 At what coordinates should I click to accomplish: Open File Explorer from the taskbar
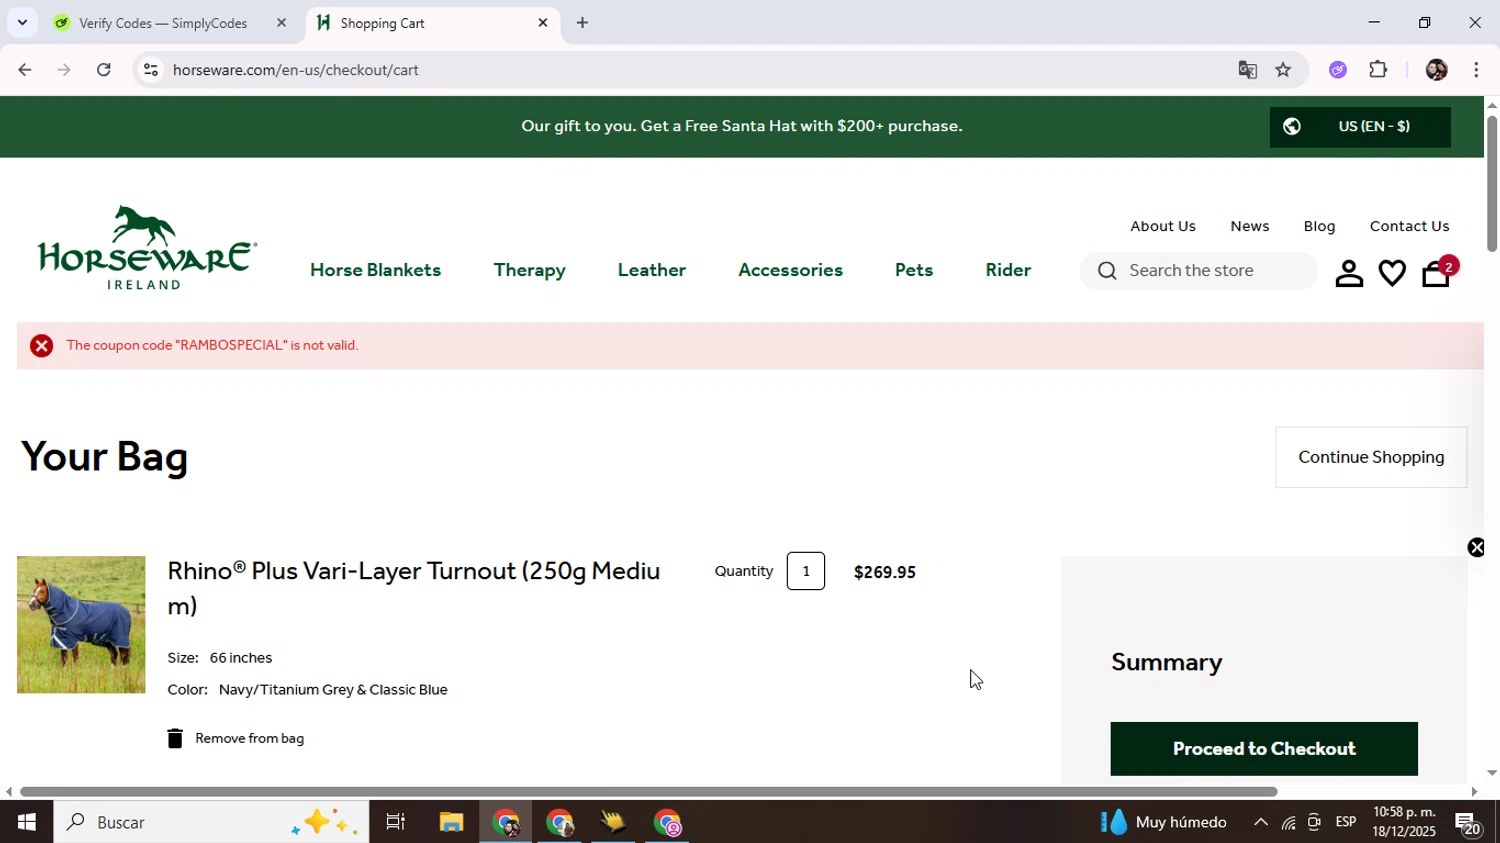[x=451, y=822]
